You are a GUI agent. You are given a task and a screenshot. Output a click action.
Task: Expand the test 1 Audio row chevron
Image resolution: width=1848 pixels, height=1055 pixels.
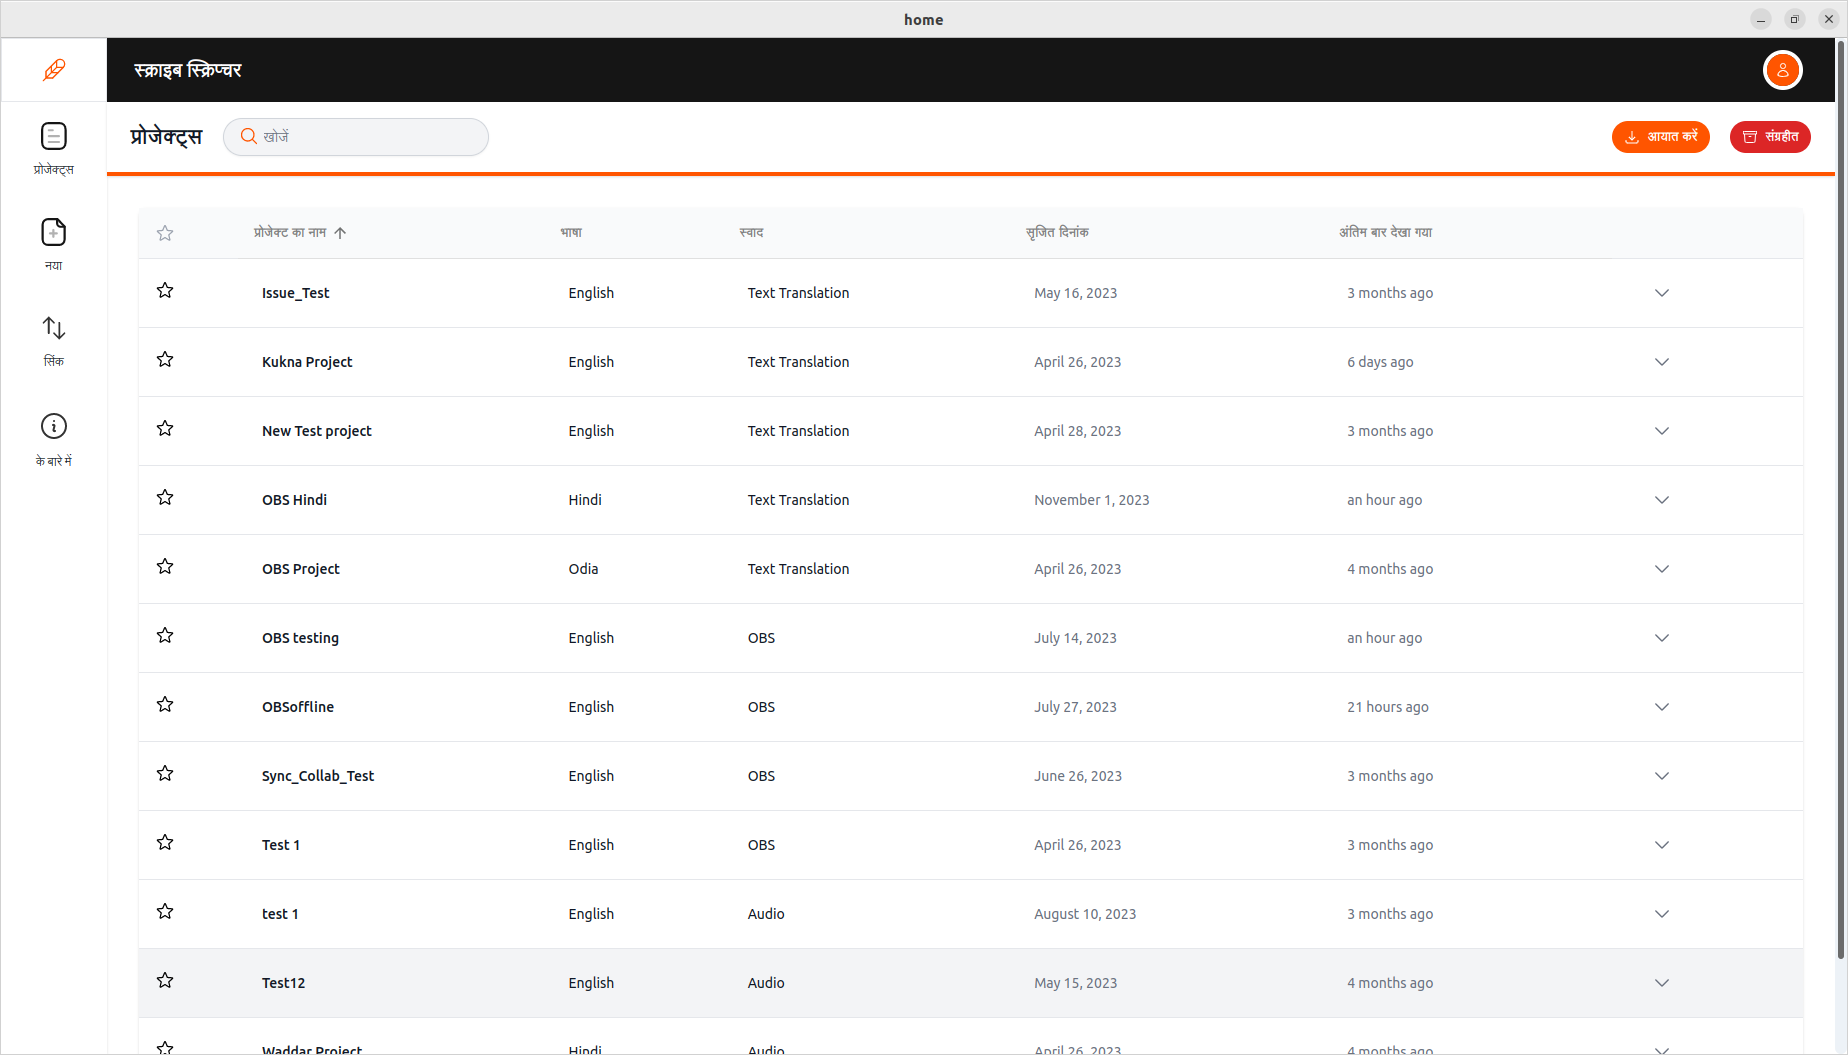(x=1662, y=914)
